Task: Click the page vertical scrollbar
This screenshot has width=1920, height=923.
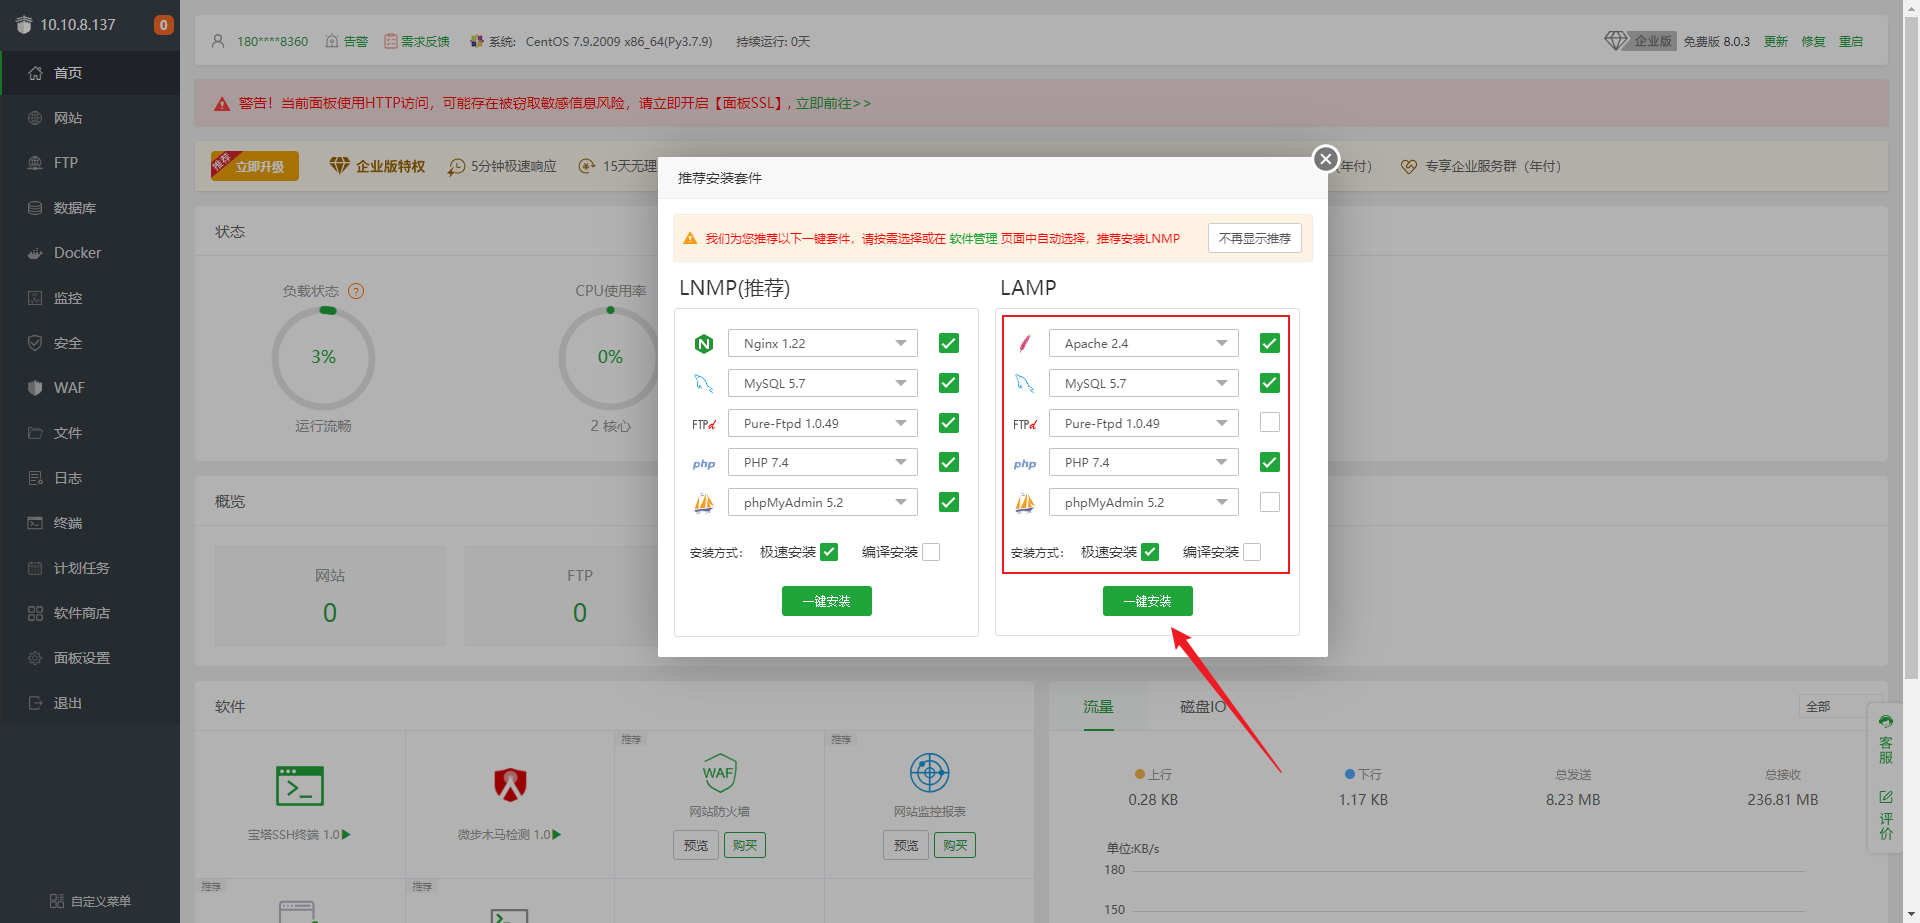Action: 1911,350
